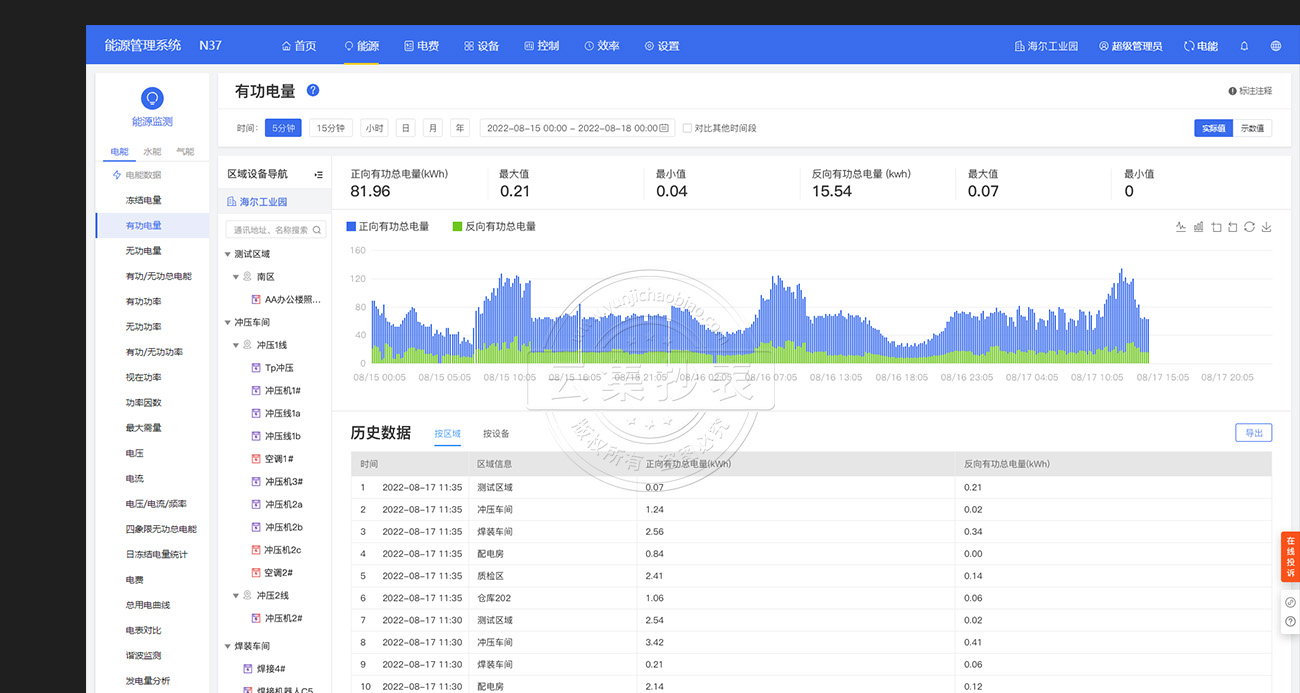Collapse the 测试区域 tree node

228,254
